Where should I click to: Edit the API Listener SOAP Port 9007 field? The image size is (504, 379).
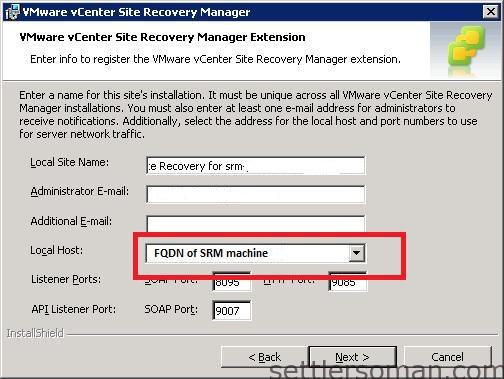click(x=232, y=311)
